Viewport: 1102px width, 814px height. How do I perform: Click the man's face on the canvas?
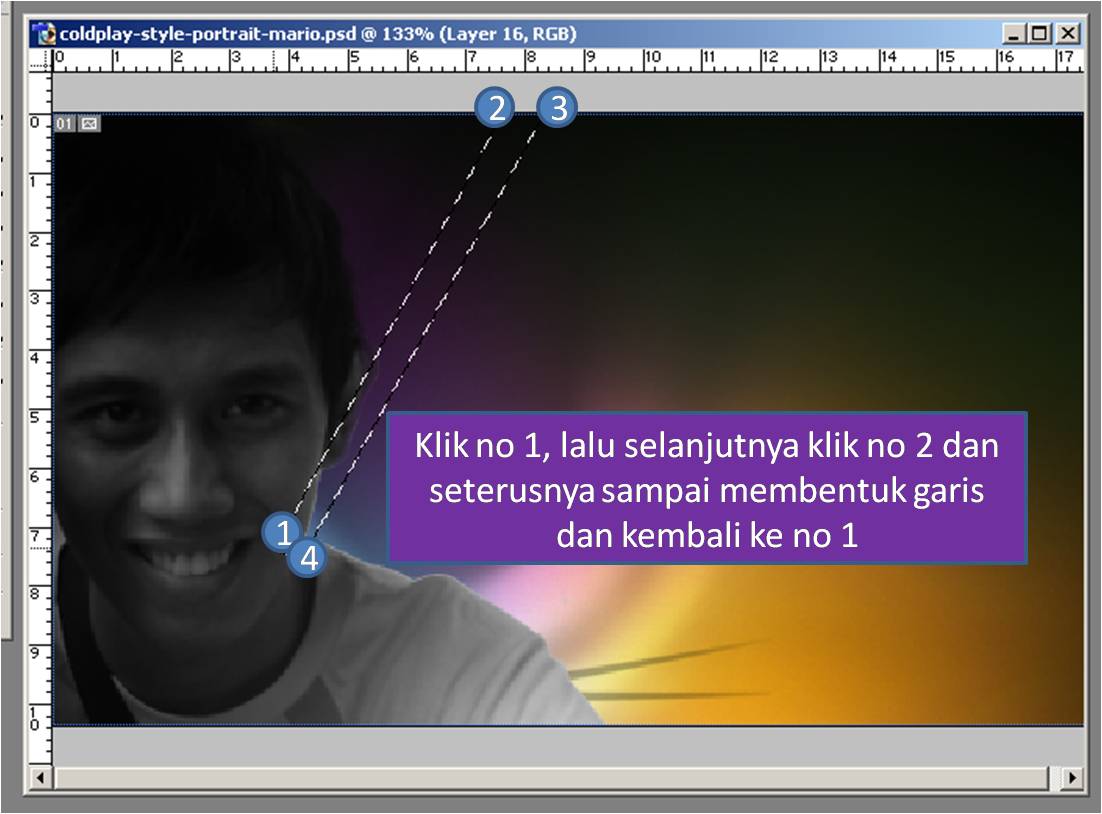click(x=190, y=440)
